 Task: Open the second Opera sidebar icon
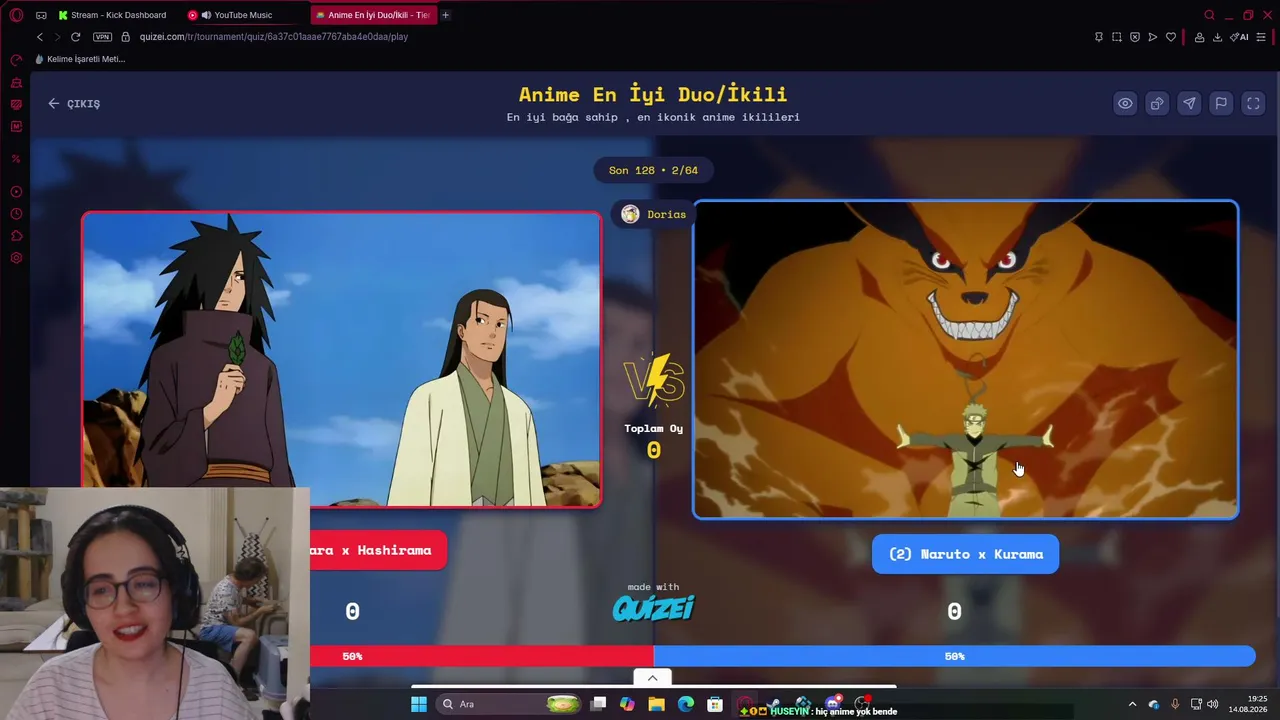16,83
